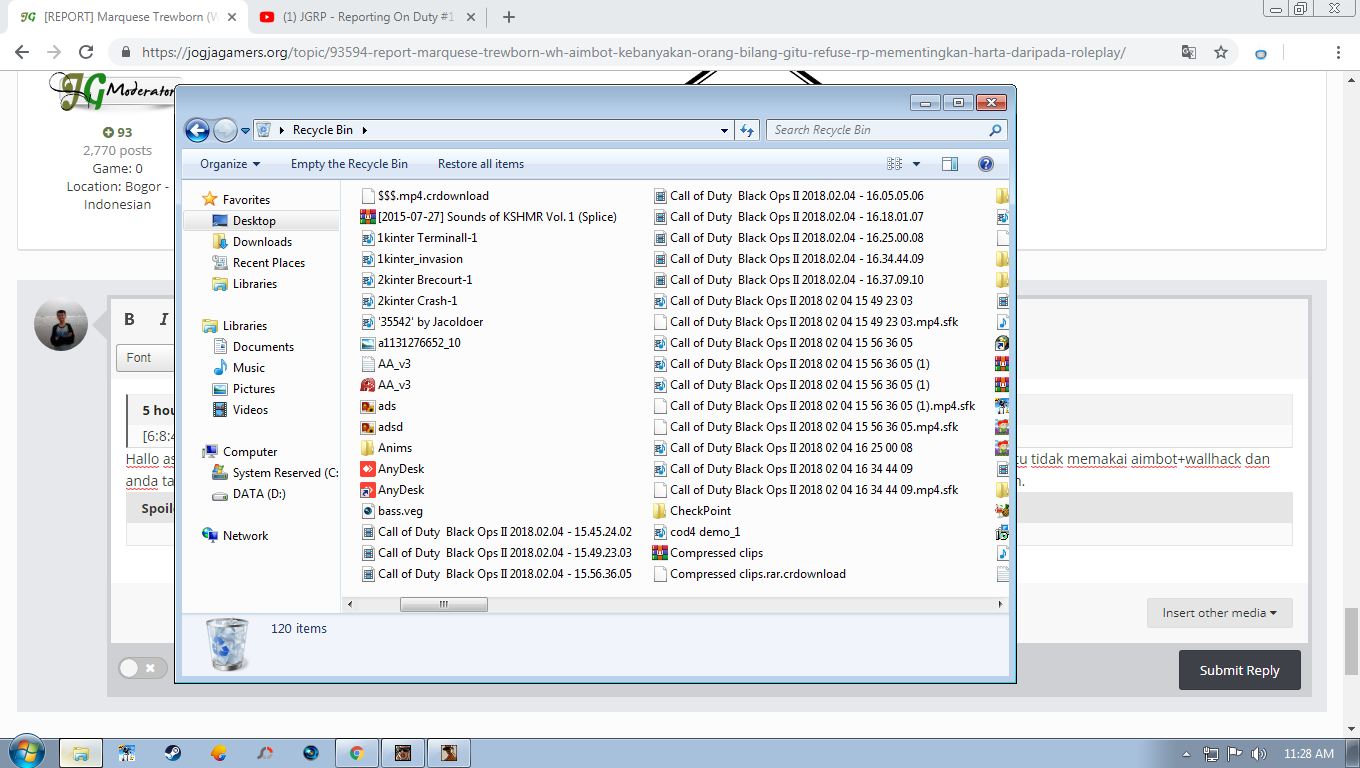Select Downloads in the navigation pane
Viewport: 1360px width, 768px height.
[262, 242]
